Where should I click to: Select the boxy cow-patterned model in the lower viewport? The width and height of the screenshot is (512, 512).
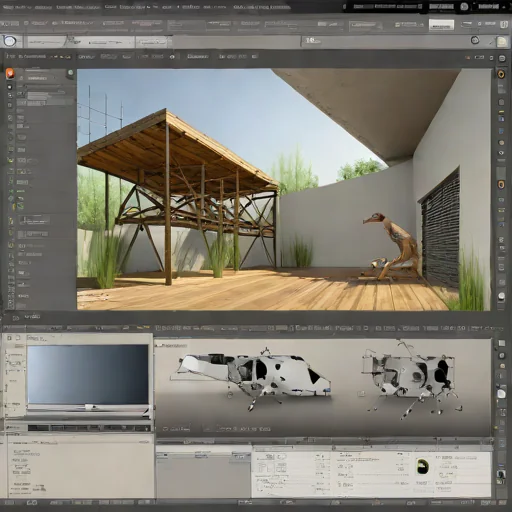[x=411, y=378]
